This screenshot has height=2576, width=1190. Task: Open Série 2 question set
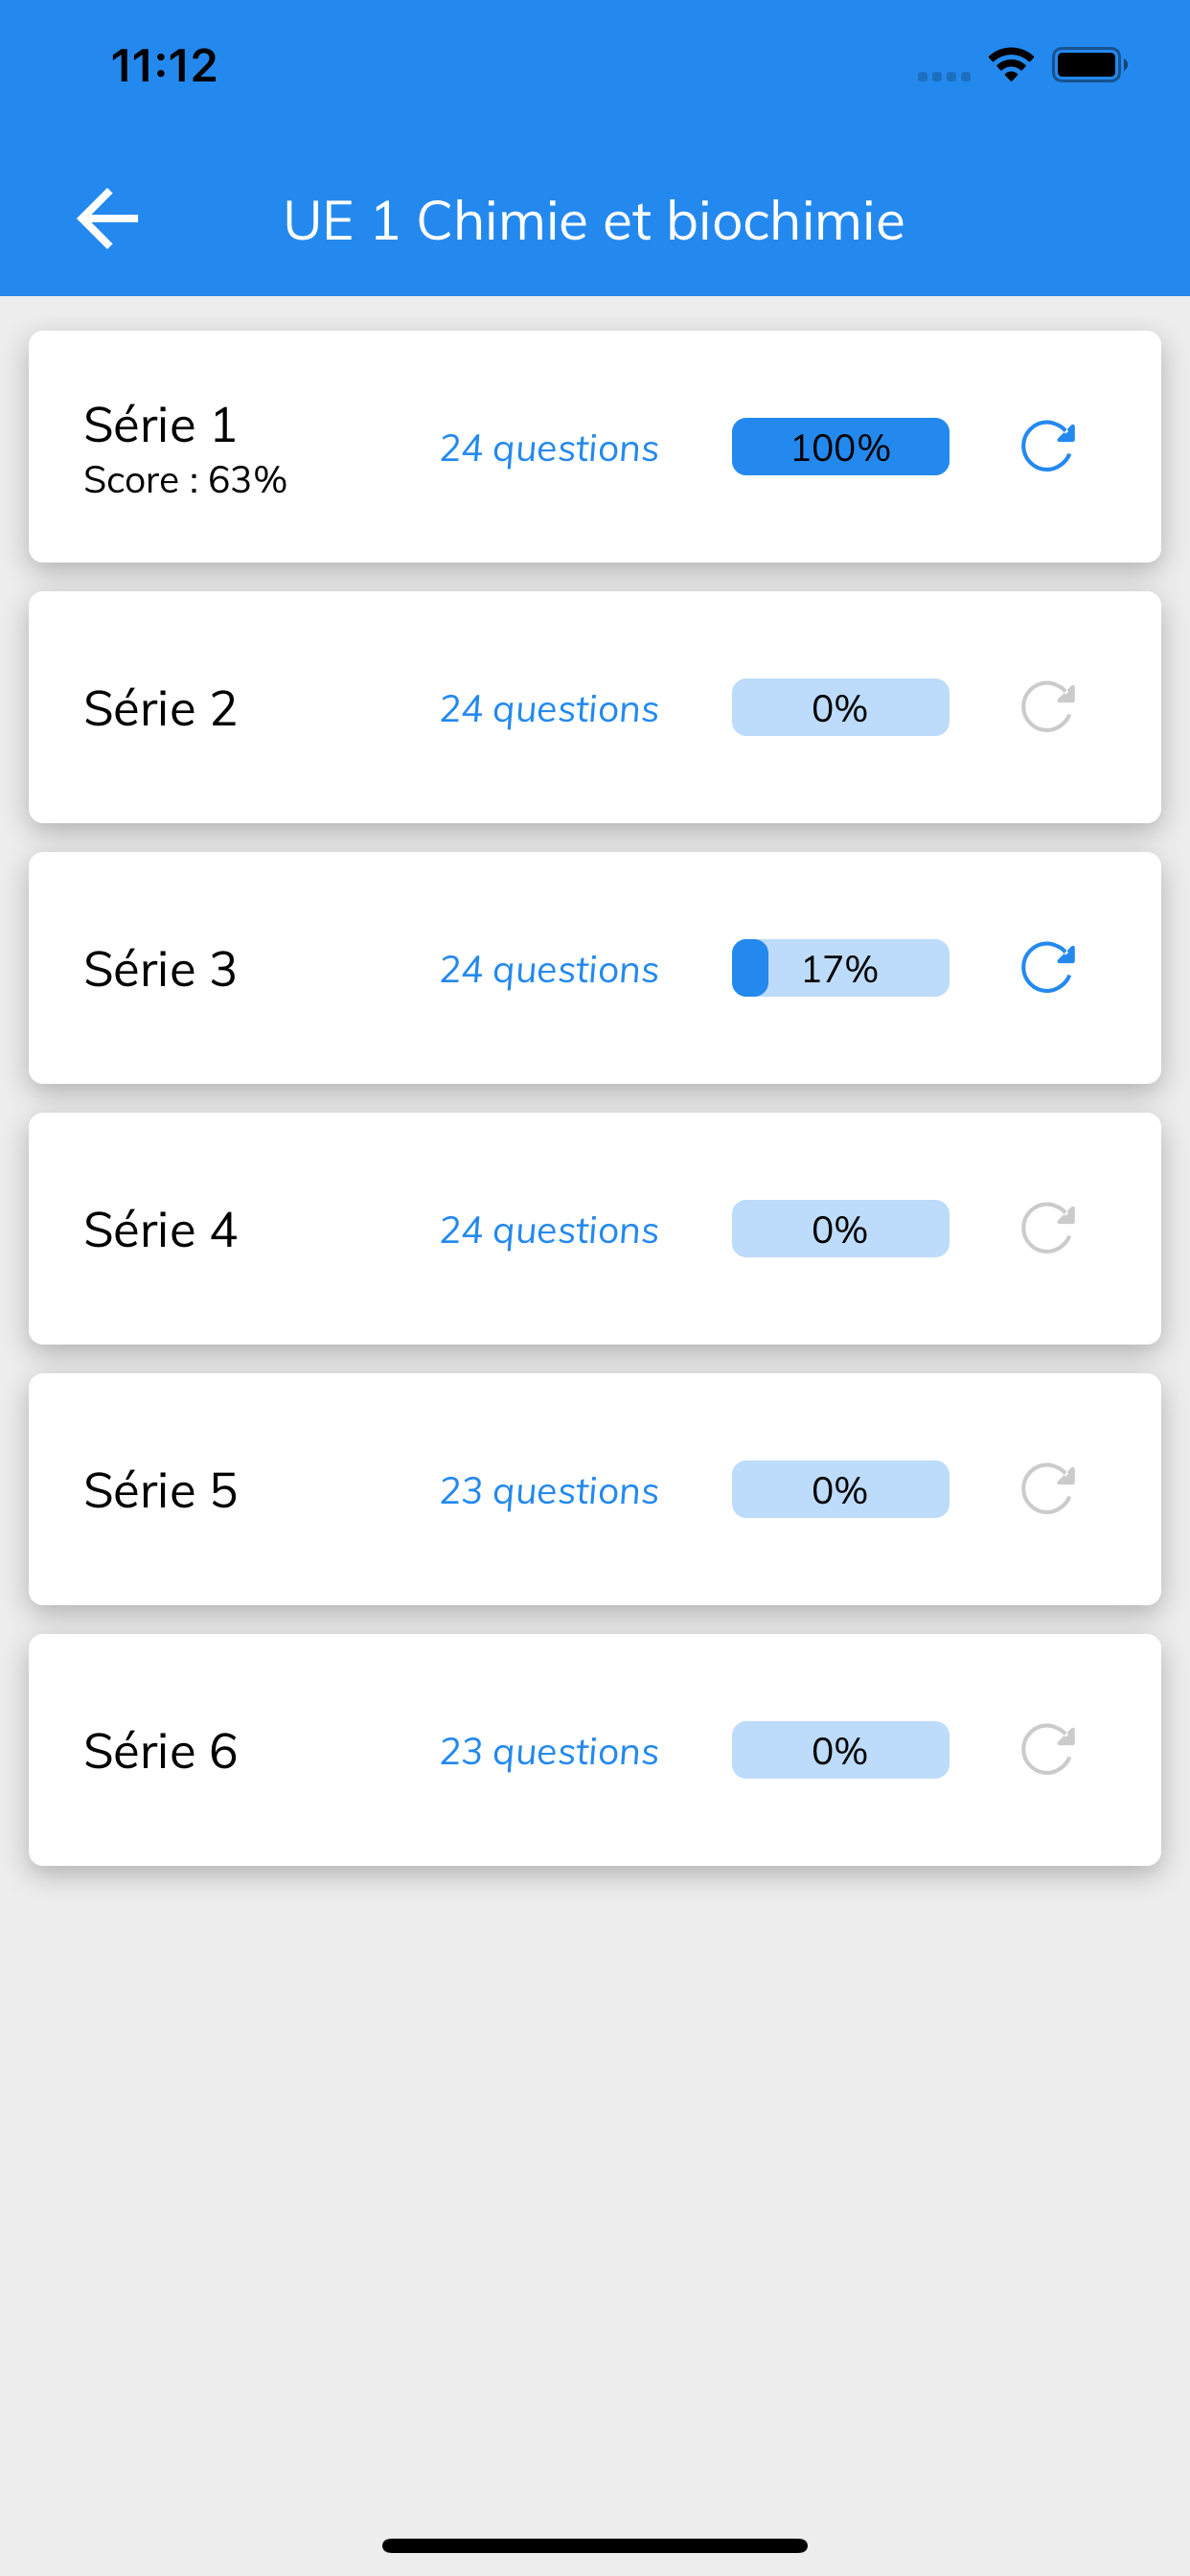160,708
